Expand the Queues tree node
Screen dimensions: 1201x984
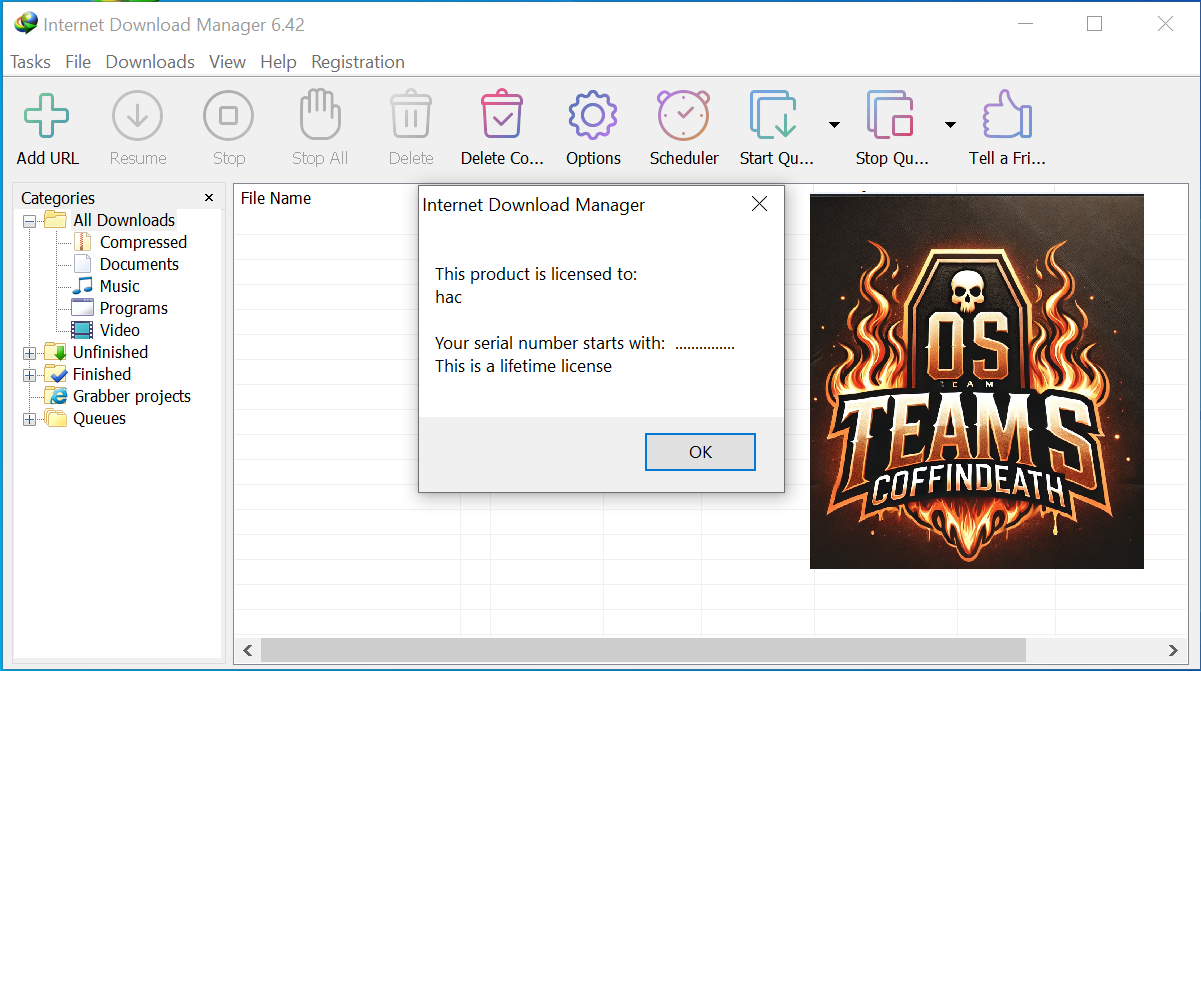tap(30, 419)
